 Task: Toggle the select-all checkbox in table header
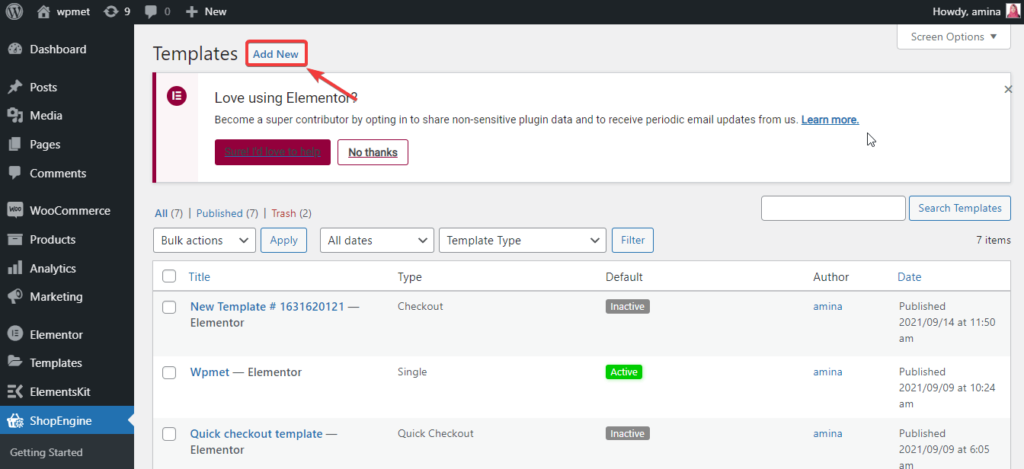tap(169, 277)
